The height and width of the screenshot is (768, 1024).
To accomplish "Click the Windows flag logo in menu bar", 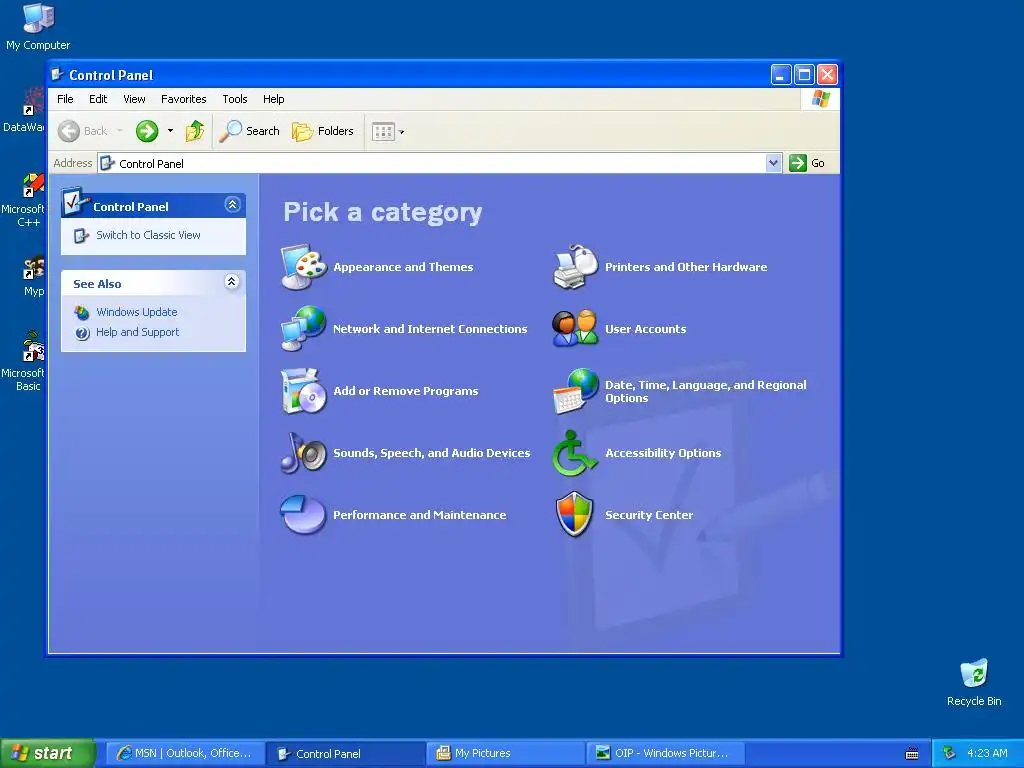I will tap(821, 99).
